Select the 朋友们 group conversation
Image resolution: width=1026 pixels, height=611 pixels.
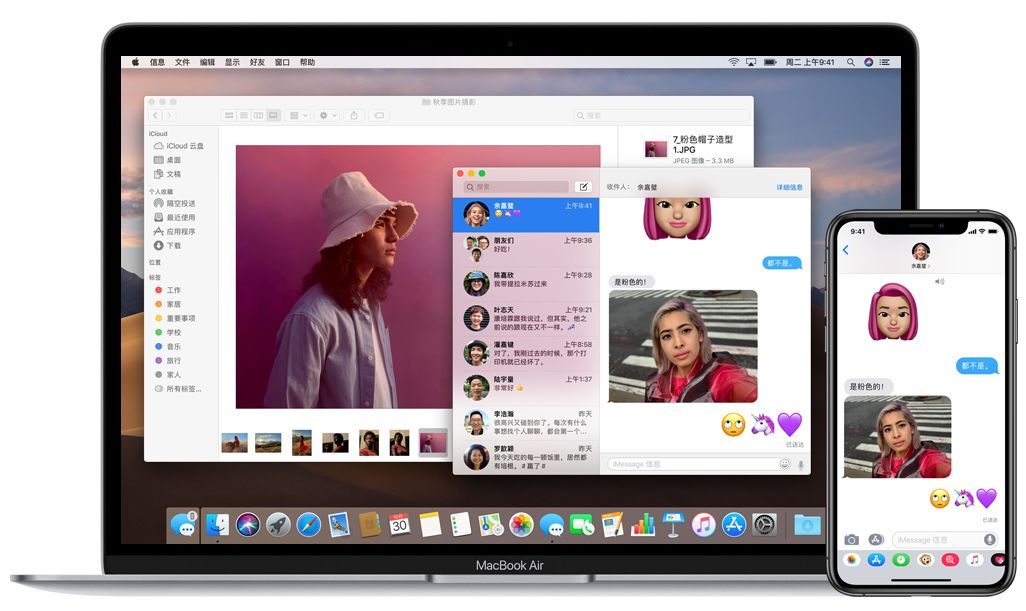pyautogui.click(x=526, y=247)
